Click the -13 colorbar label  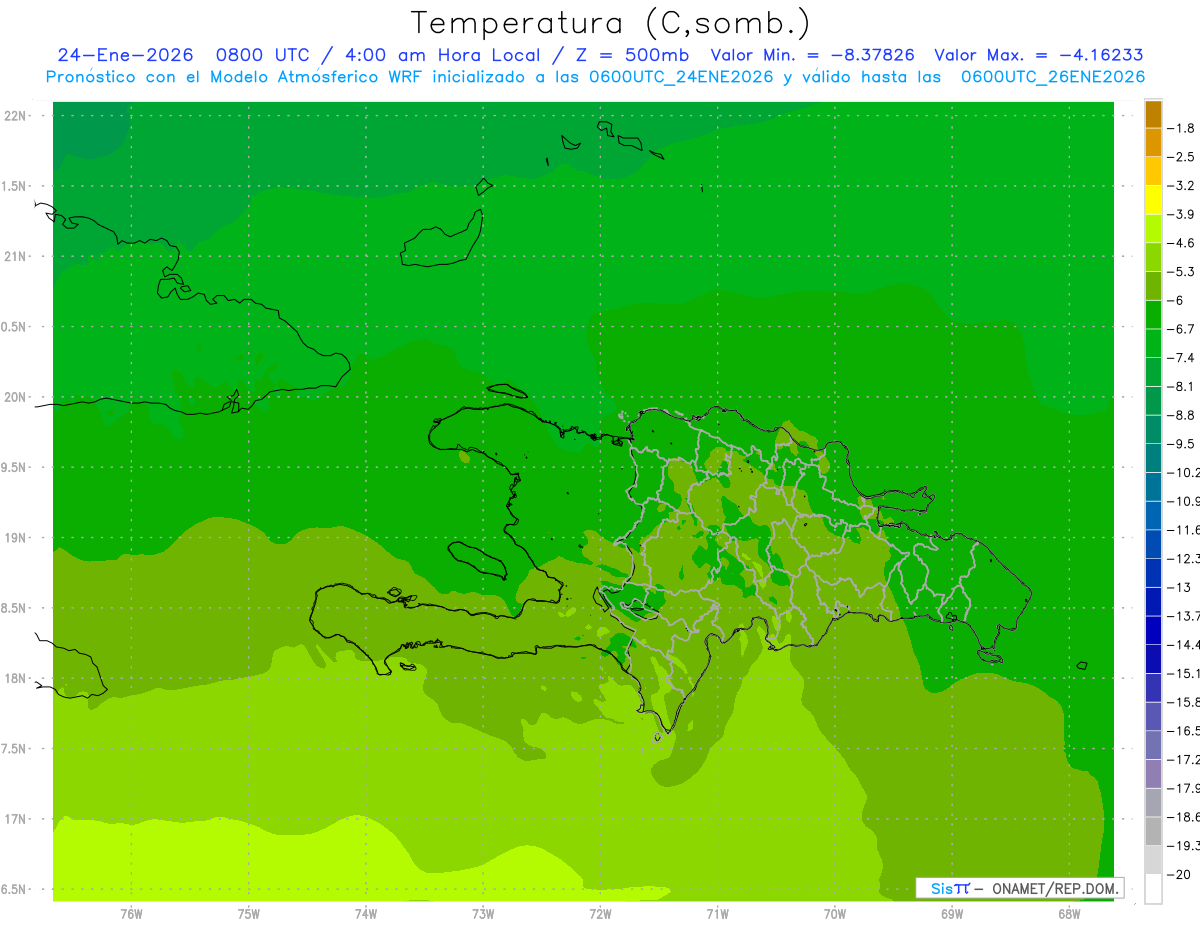pyautogui.click(x=1179, y=587)
